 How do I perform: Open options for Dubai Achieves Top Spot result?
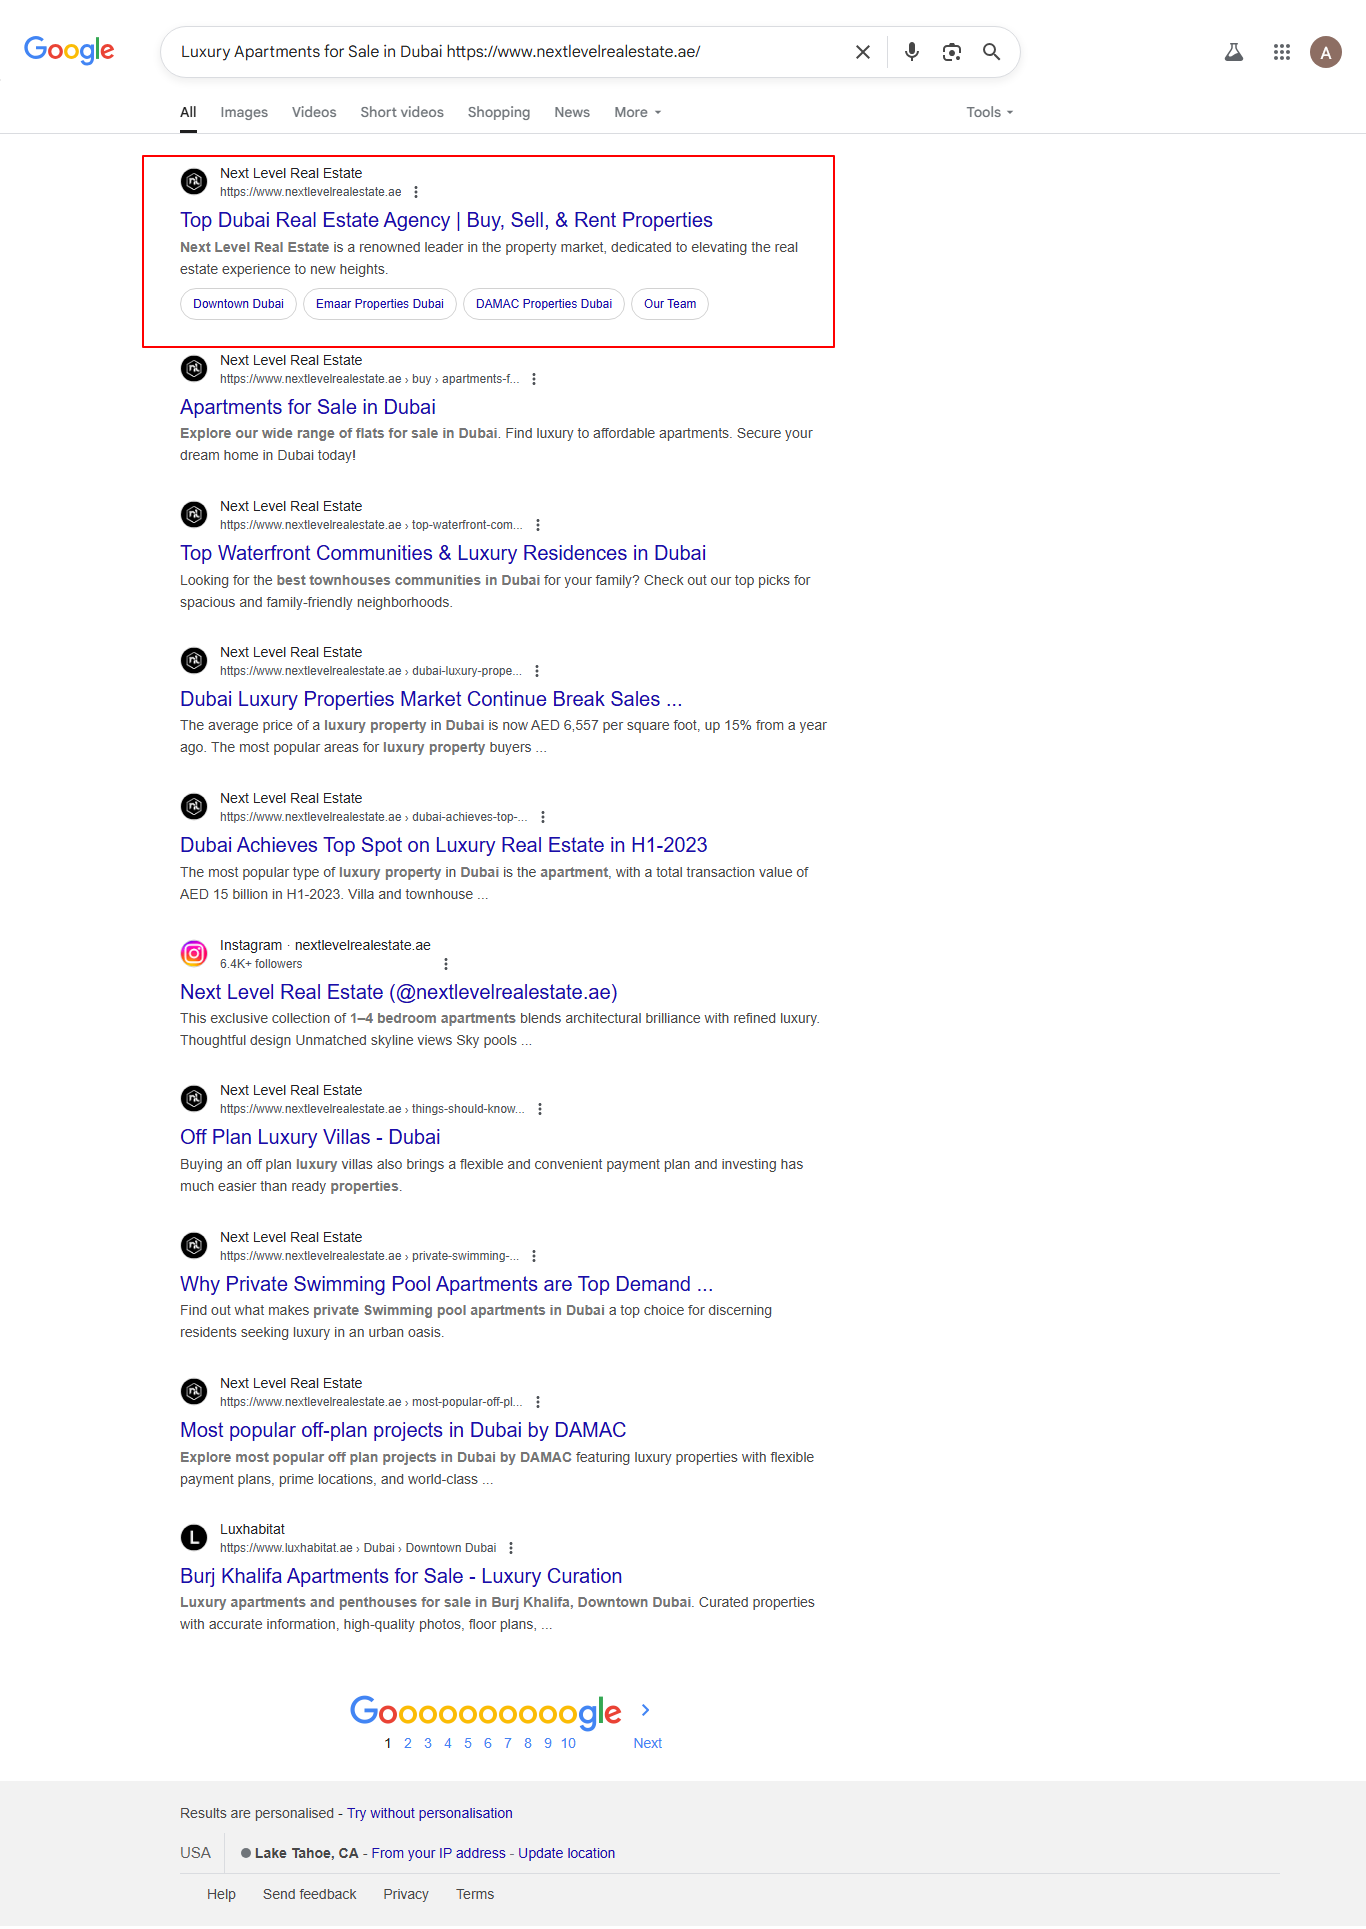click(543, 817)
